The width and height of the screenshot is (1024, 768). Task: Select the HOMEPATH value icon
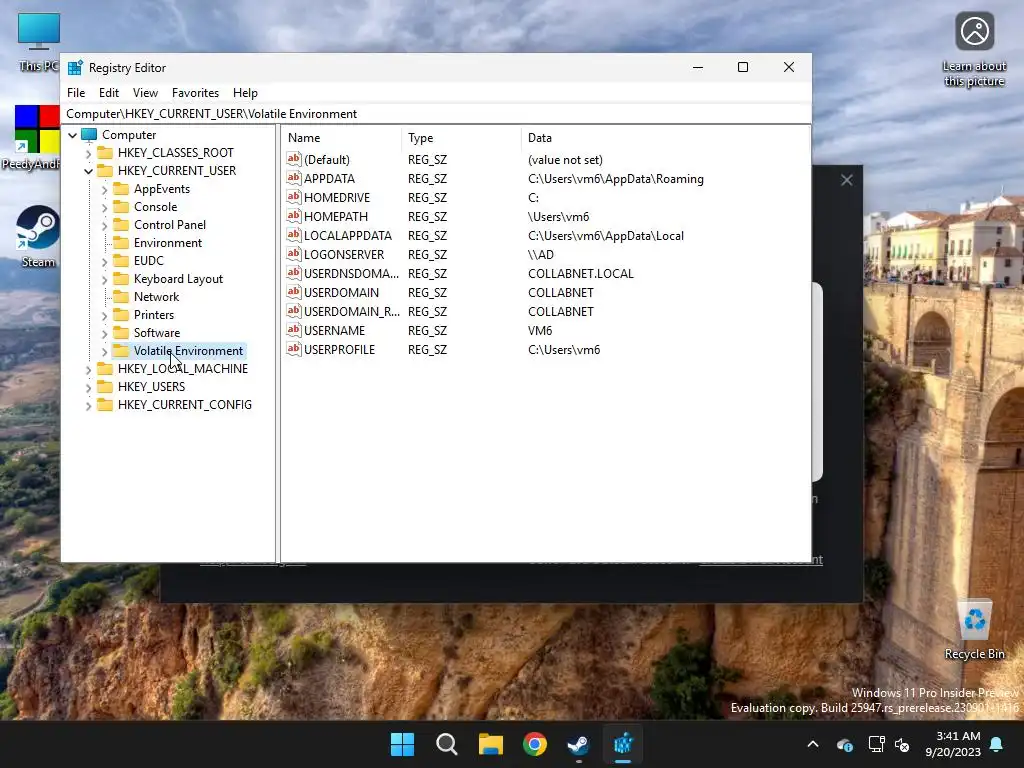[294, 216]
